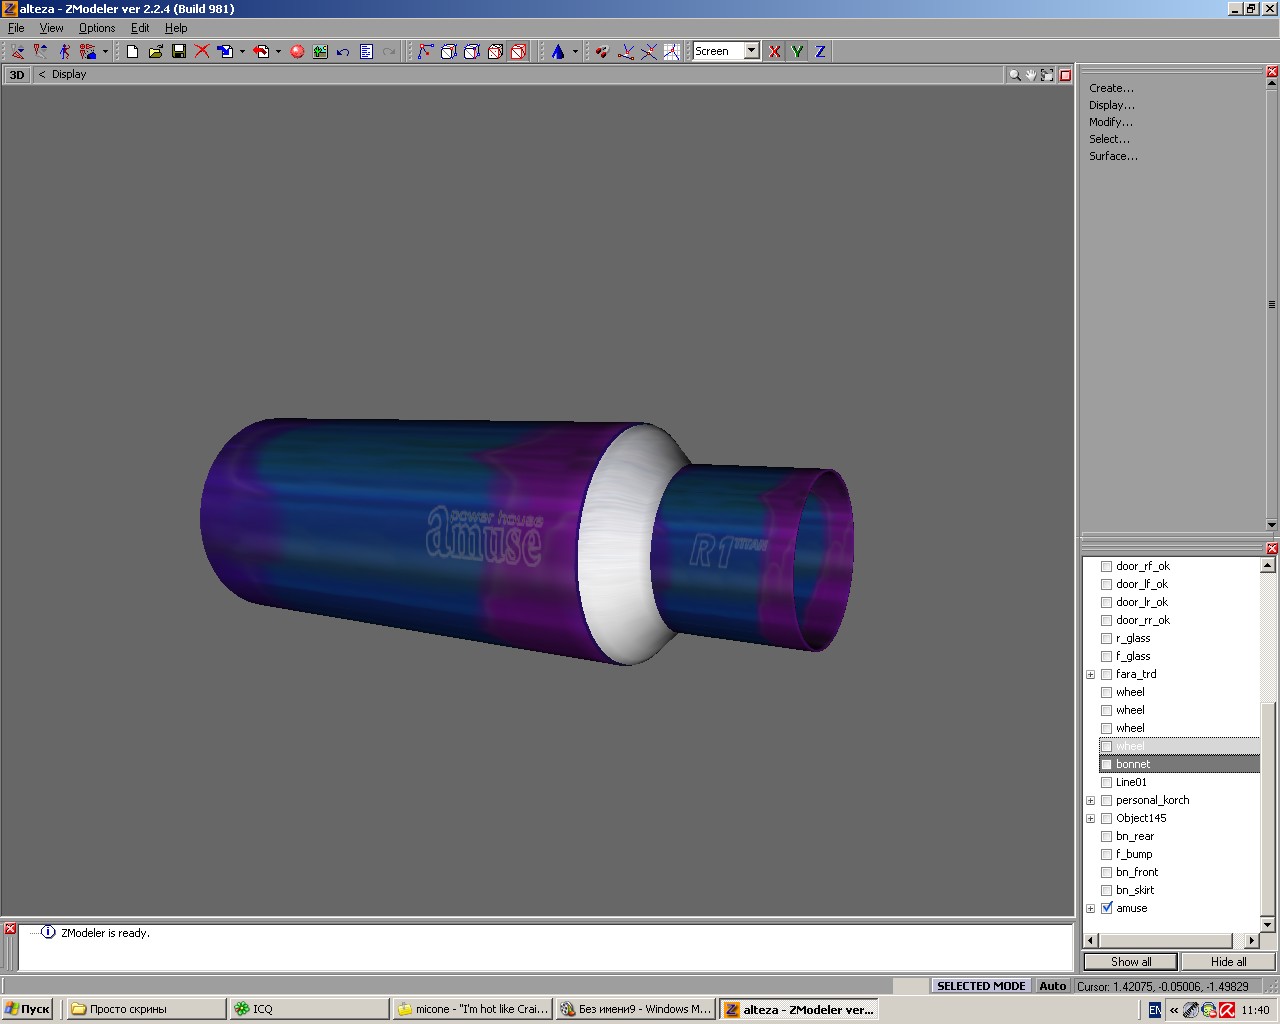The image size is (1280, 1024).
Task: Click the 3D viewport type button
Action: pyautogui.click(x=17, y=75)
